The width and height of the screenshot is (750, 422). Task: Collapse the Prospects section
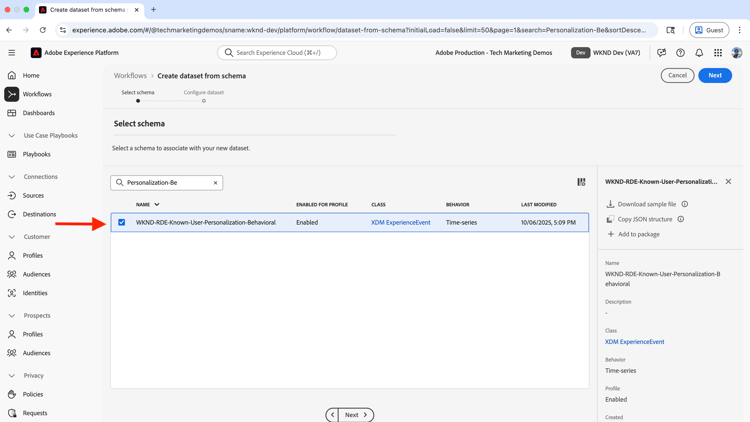(12, 316)
